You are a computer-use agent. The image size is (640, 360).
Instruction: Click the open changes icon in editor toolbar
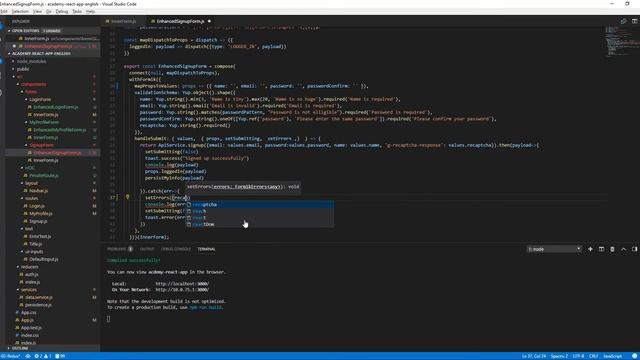[x=623, y=21]
